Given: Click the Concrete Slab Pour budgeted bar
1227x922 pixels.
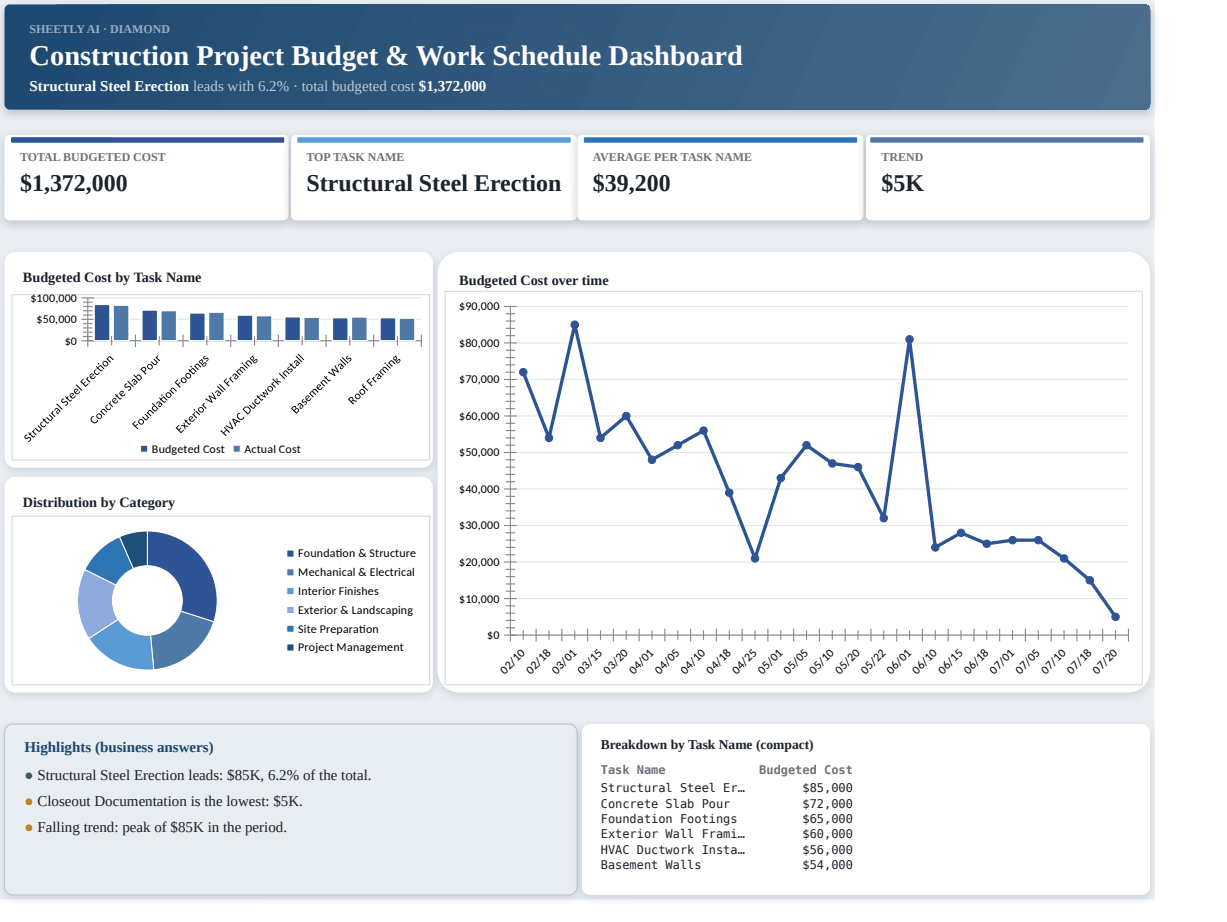Looking at the screenshot, I should (x=150, y=326).
